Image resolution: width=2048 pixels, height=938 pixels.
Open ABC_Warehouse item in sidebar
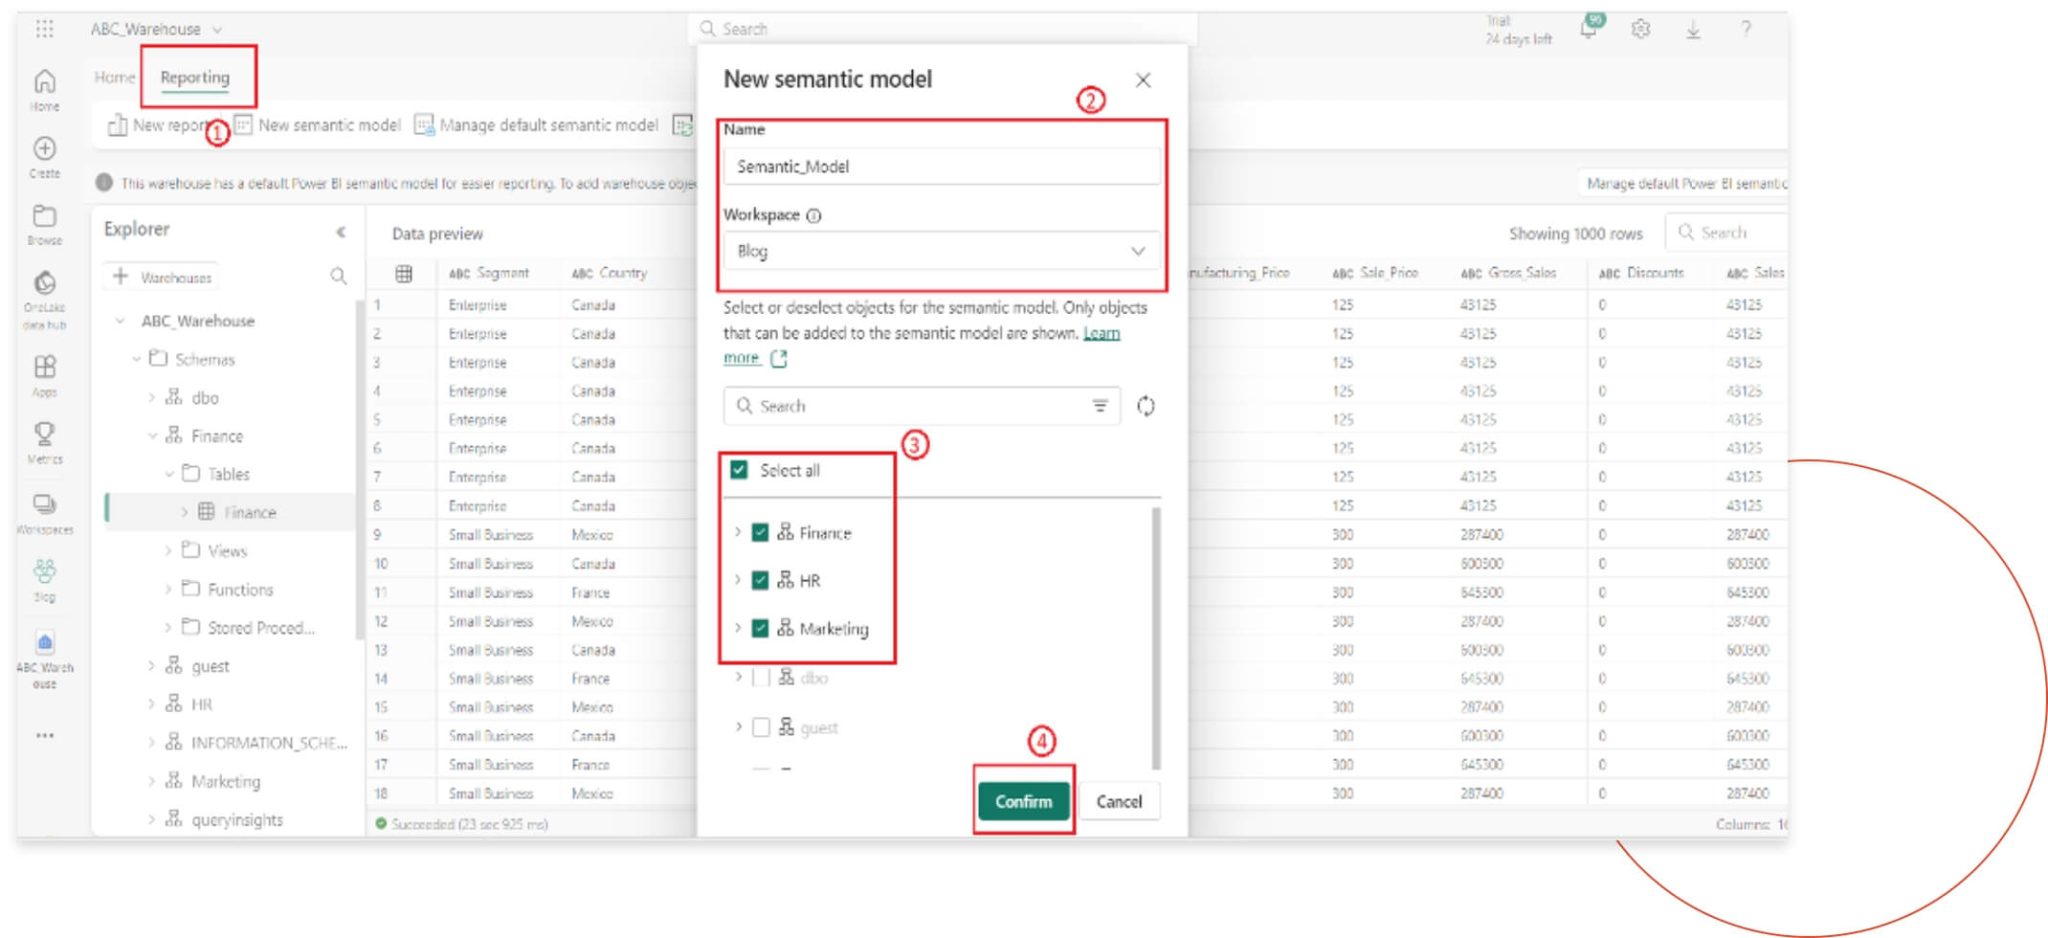45,660
